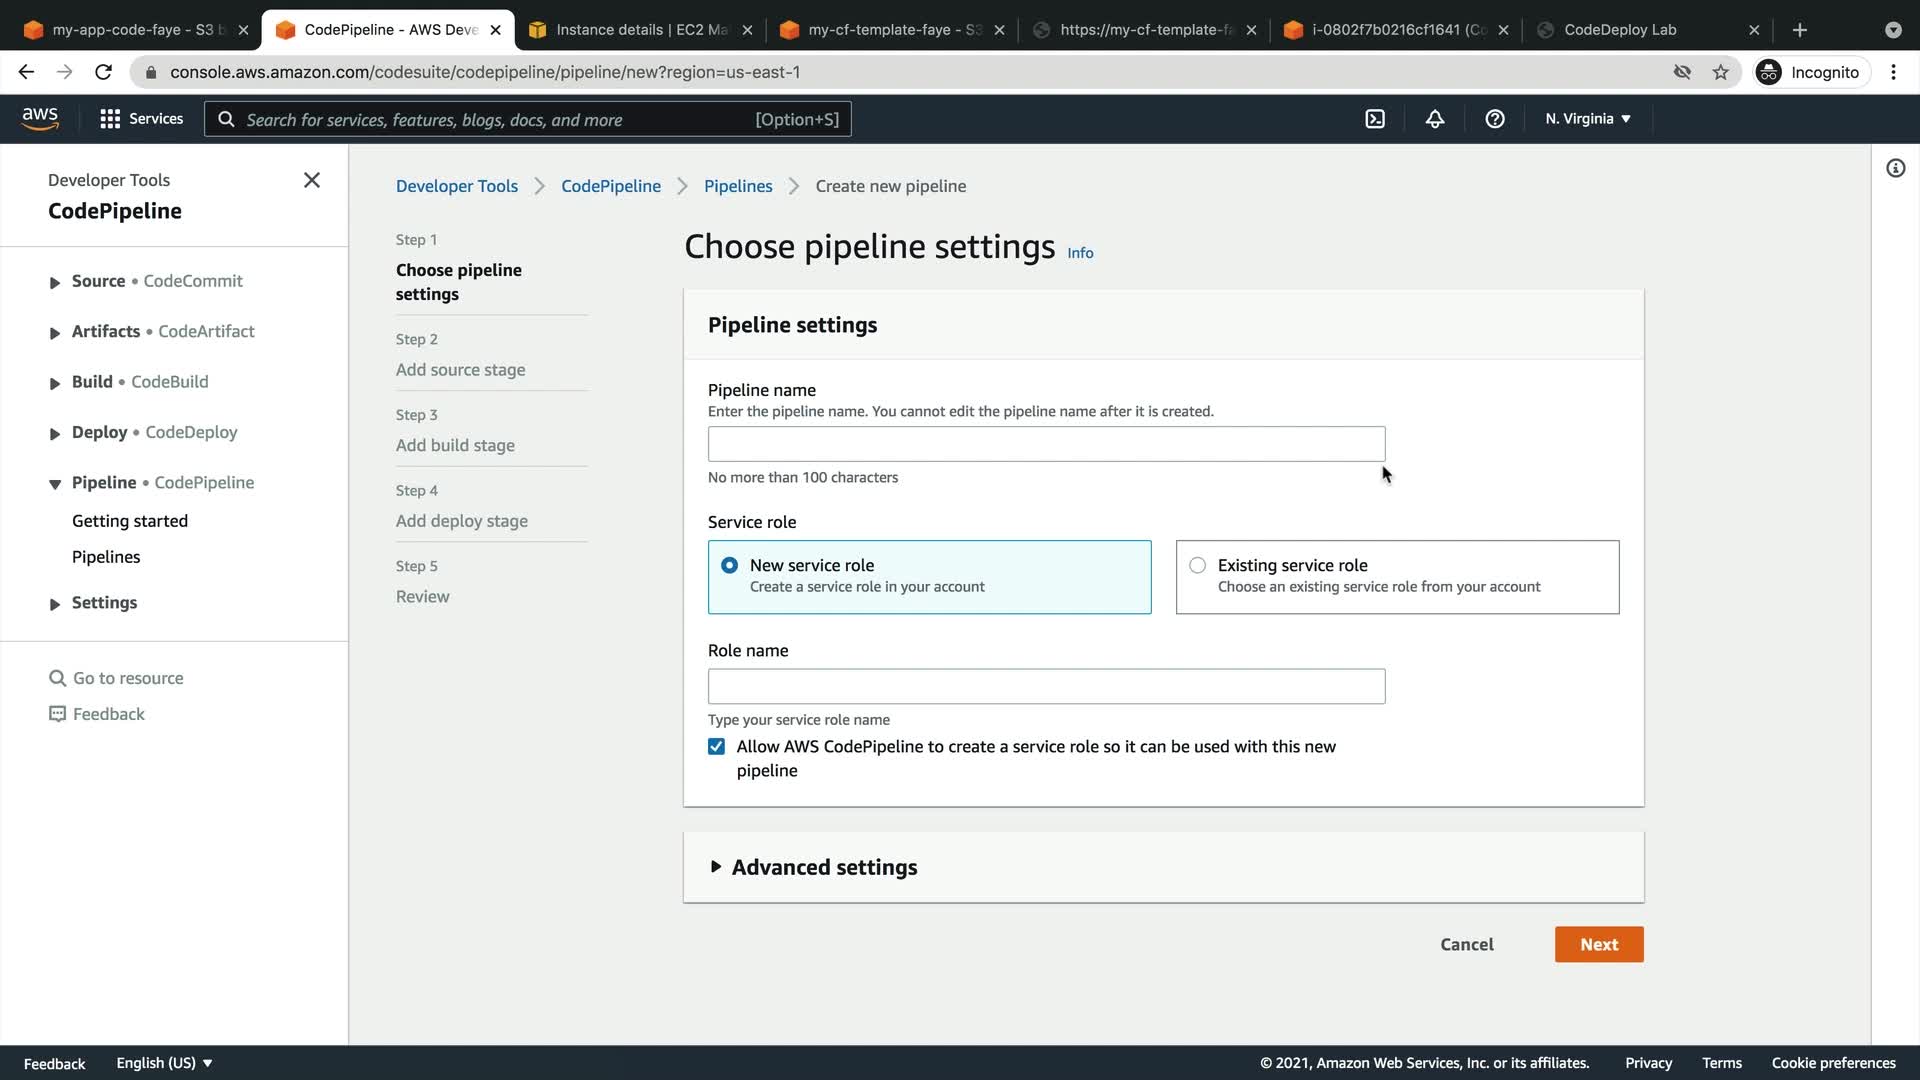The image size is (1920, 1080).
Task: Select the Existing service role option
Action: pos(1197,566)
